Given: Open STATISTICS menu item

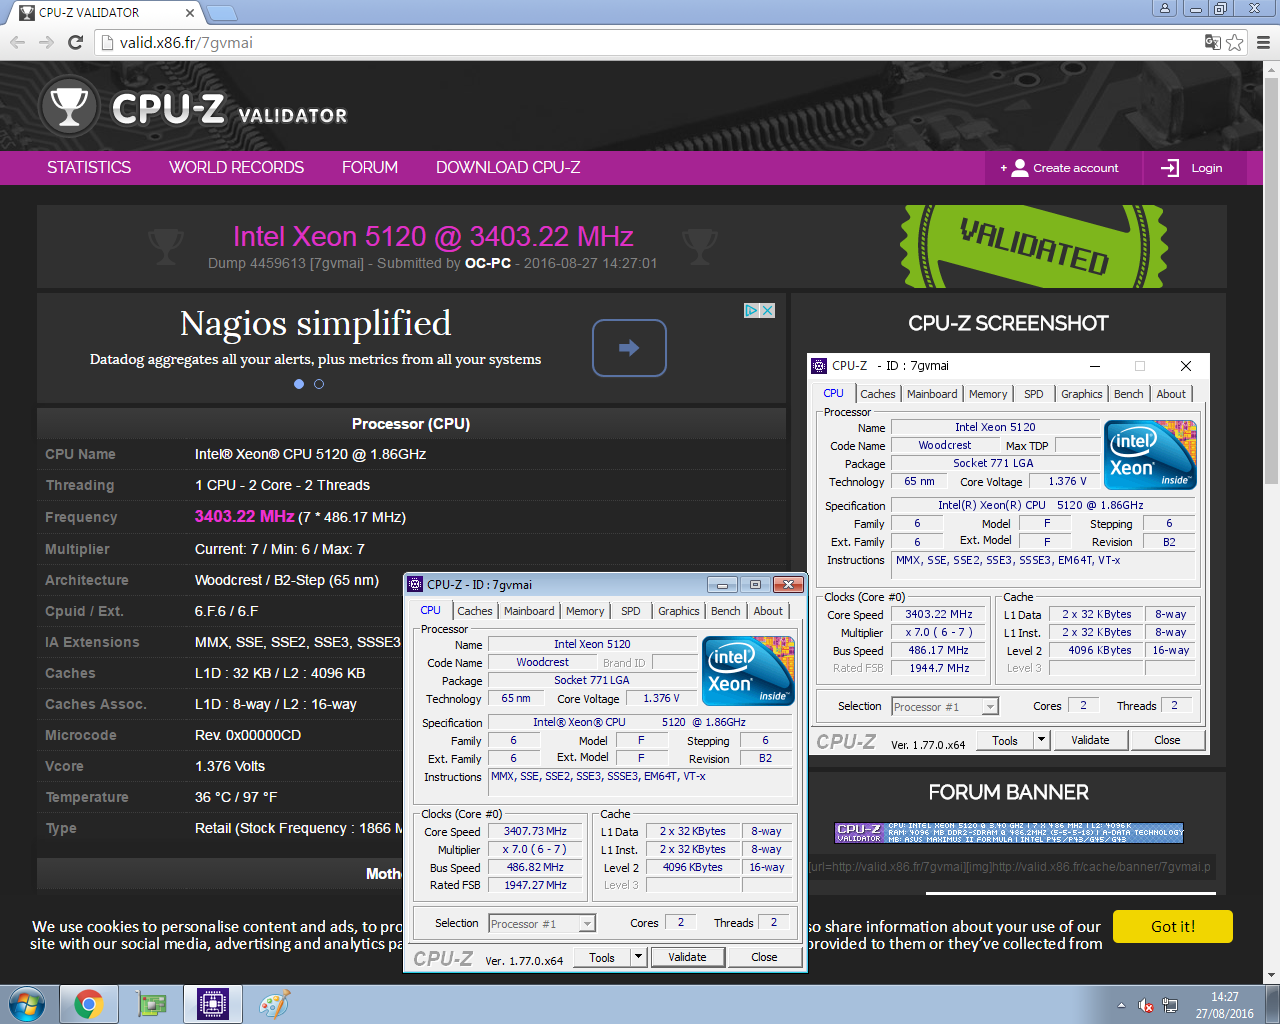Looking at the screenshot, I should (89, 168).
